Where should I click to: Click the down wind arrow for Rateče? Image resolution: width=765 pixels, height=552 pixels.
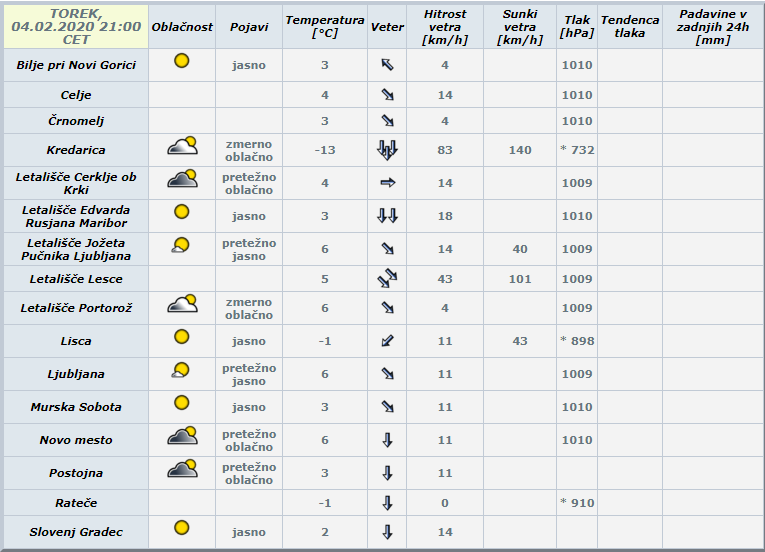[x=387, y=503]
